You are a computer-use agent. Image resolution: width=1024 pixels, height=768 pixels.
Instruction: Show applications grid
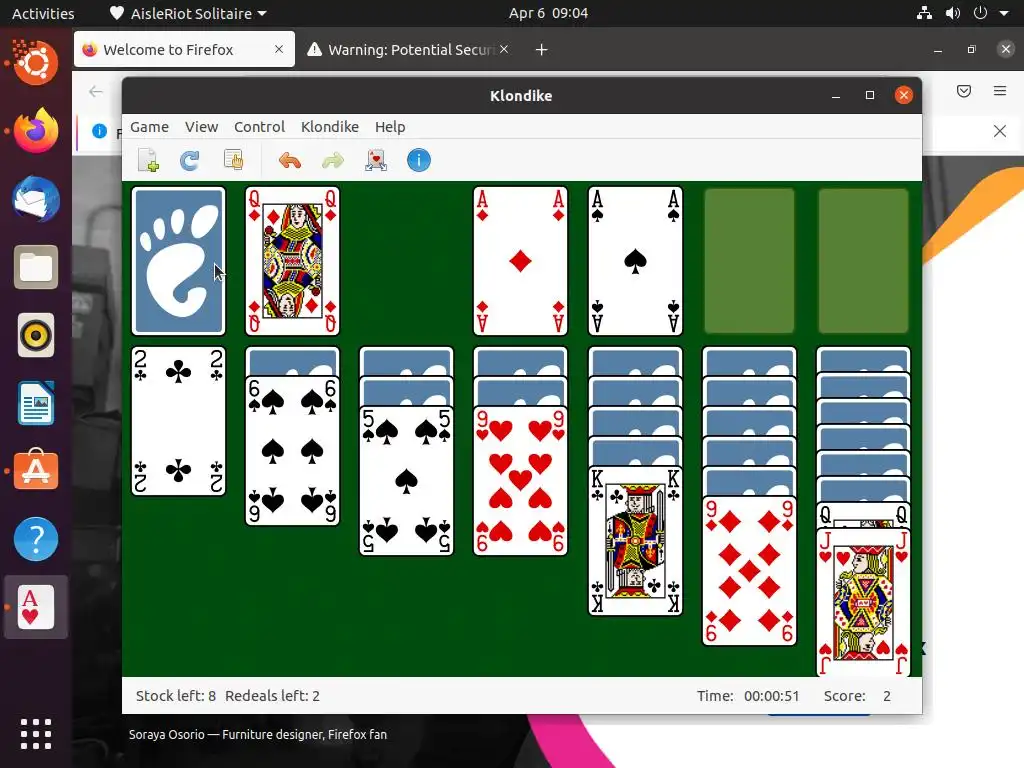(x=36, y=734)
